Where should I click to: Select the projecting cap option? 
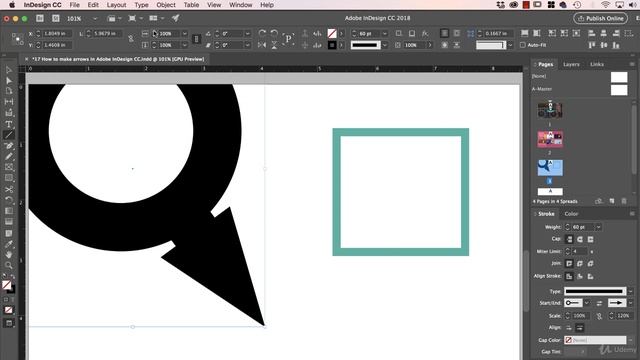click(591, 239)
